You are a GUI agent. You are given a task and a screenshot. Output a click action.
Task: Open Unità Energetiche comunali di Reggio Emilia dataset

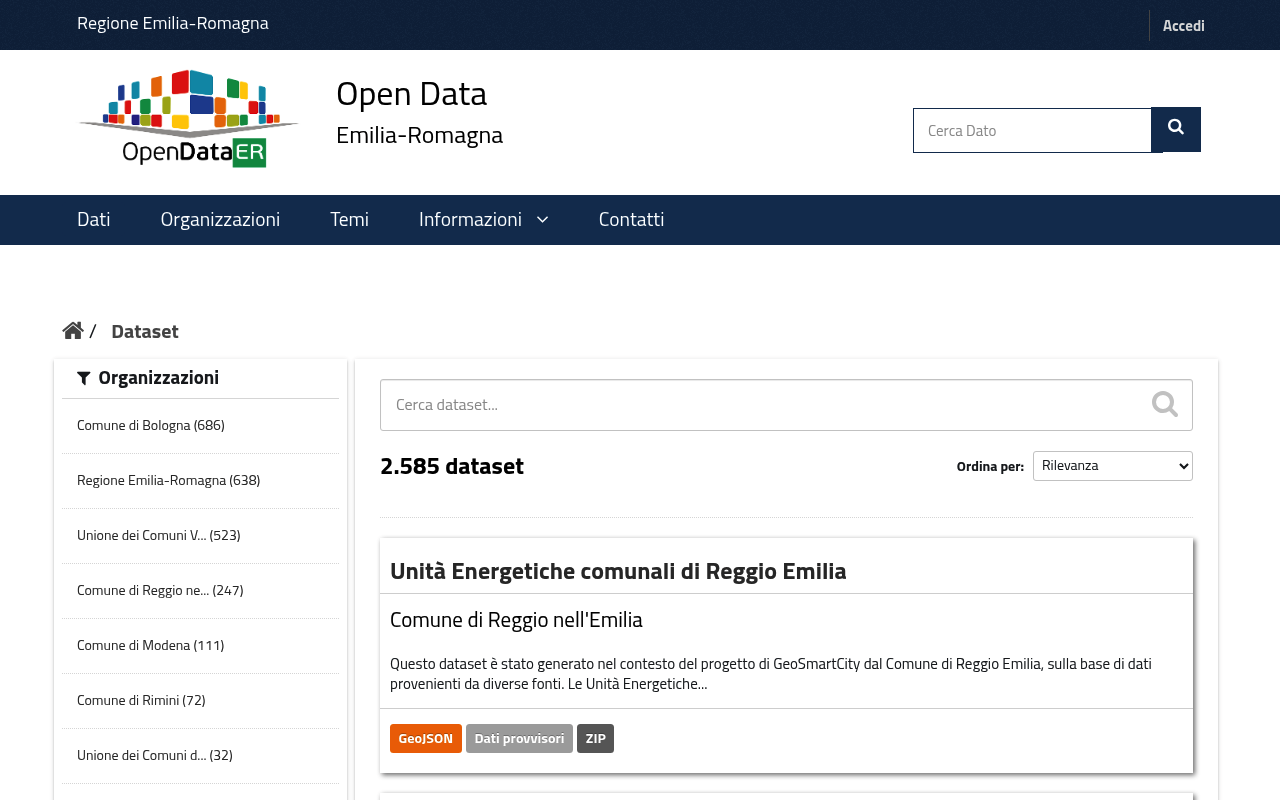[618, 571]
